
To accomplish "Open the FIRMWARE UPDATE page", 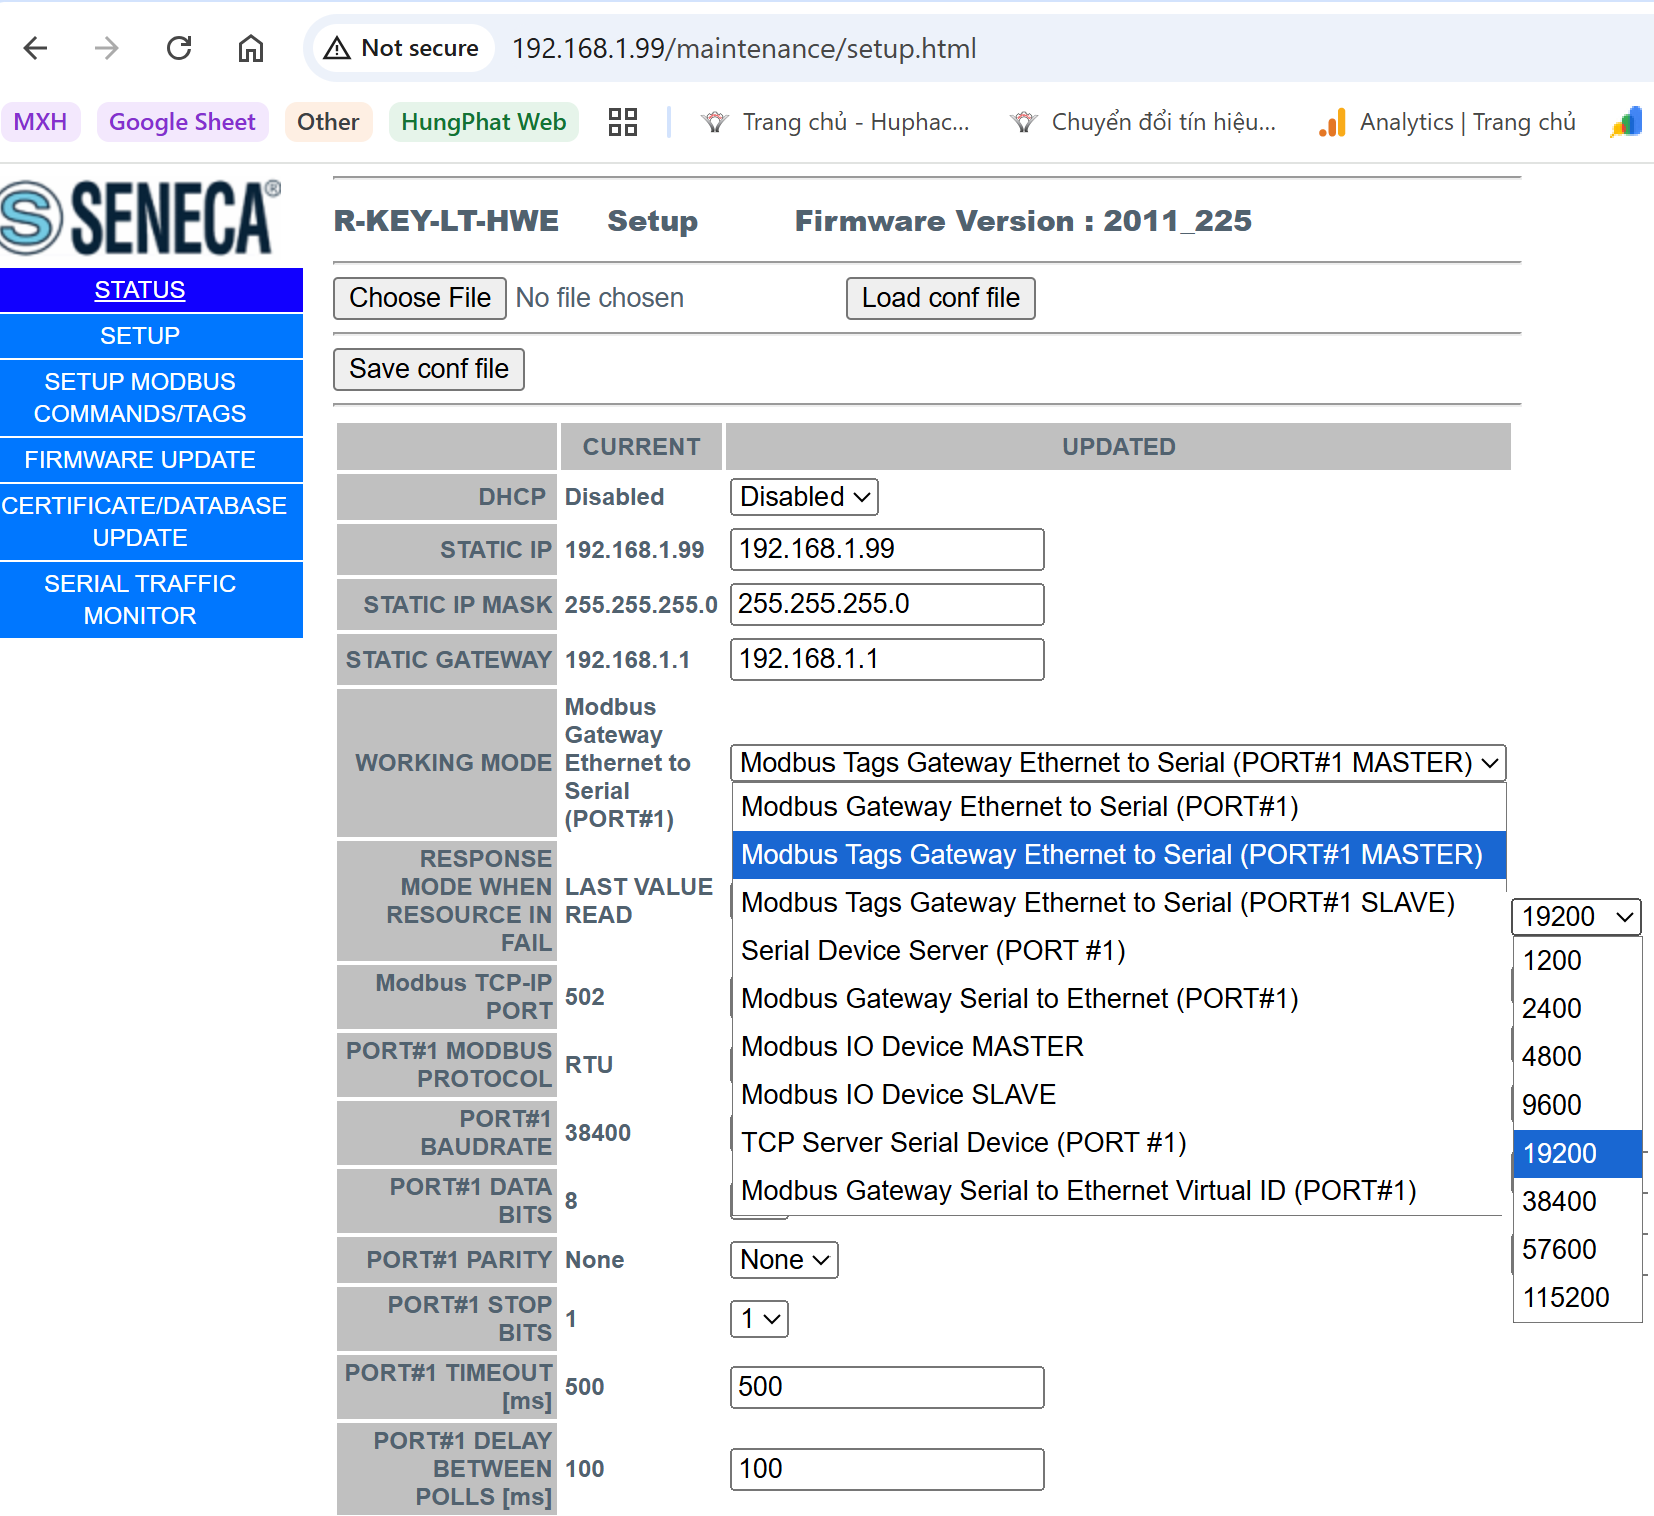I will click(140, 460).
